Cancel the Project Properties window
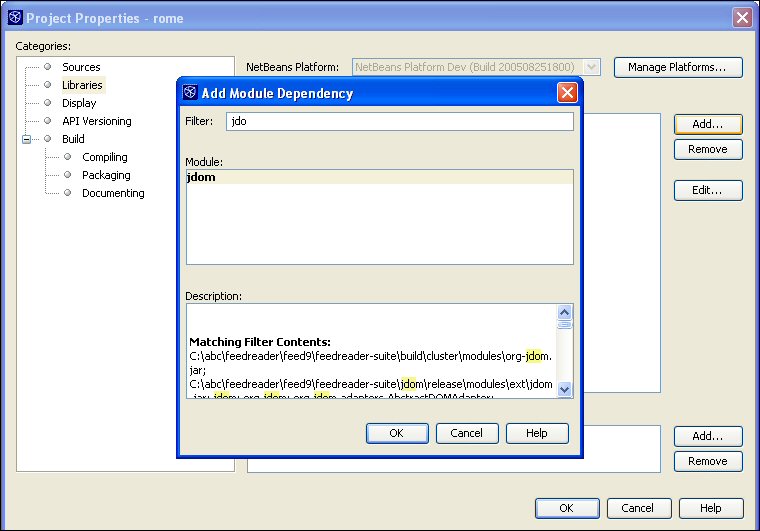This screenshot has width=760, height=531. tap(639, 508)
